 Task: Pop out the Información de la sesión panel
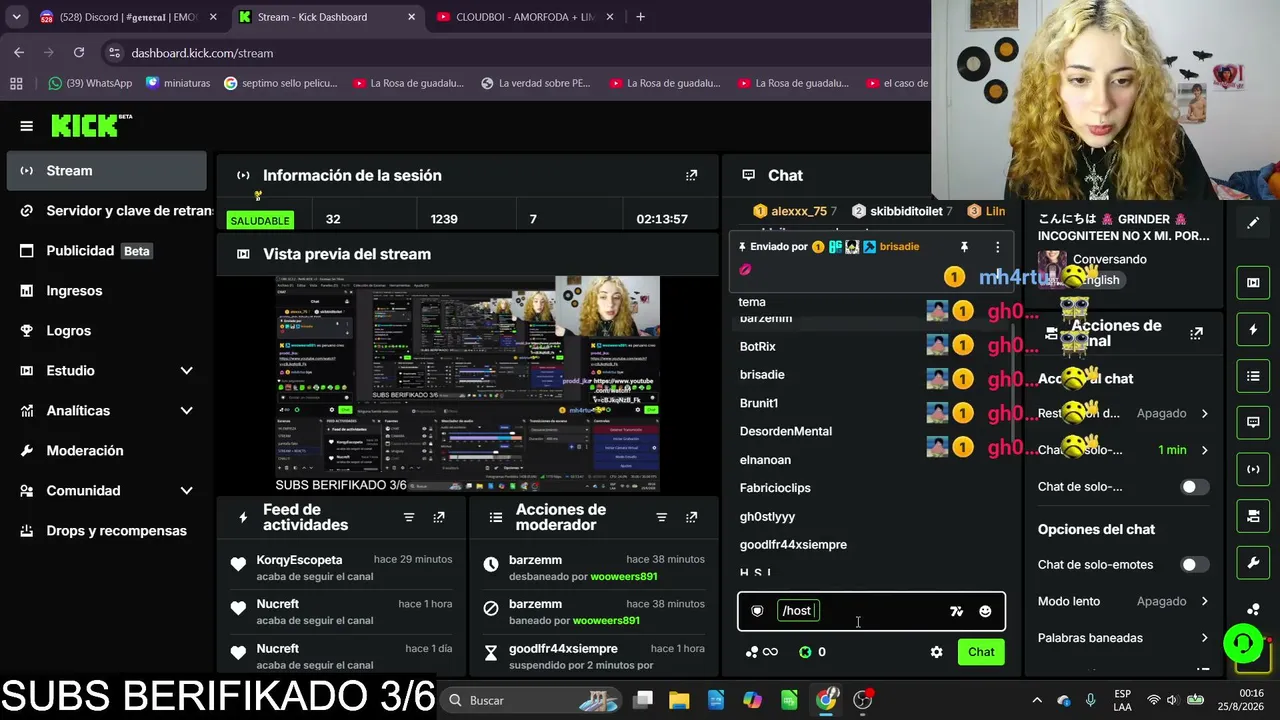click(x=691, y=175)
